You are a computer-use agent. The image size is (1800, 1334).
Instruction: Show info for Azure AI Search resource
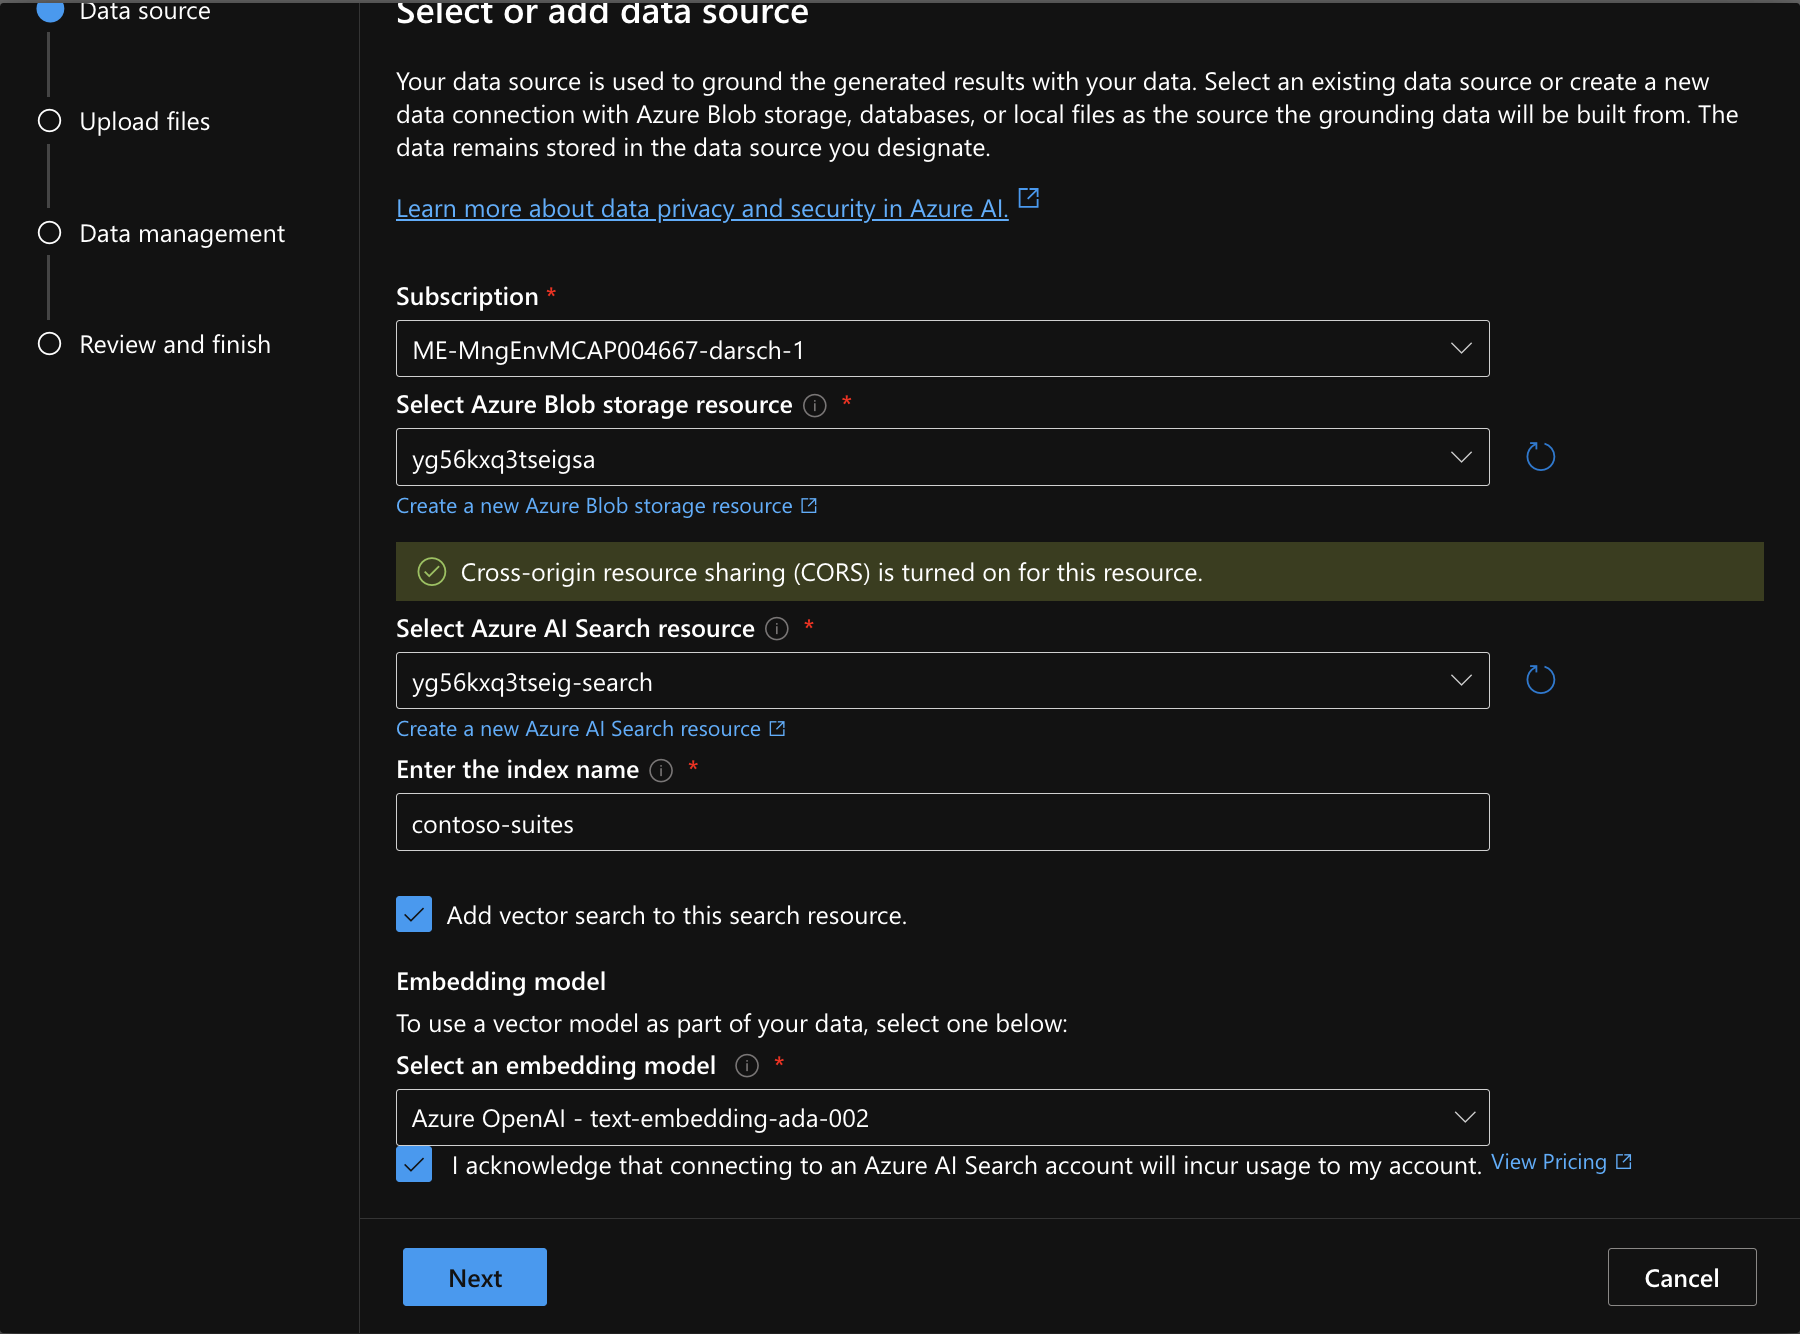[x=777, y=628]
